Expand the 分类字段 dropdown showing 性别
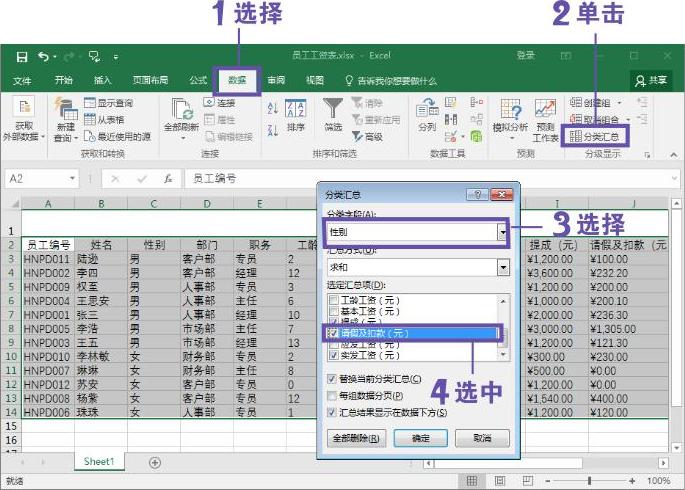685x490 pixels. (x=502, y=232)
